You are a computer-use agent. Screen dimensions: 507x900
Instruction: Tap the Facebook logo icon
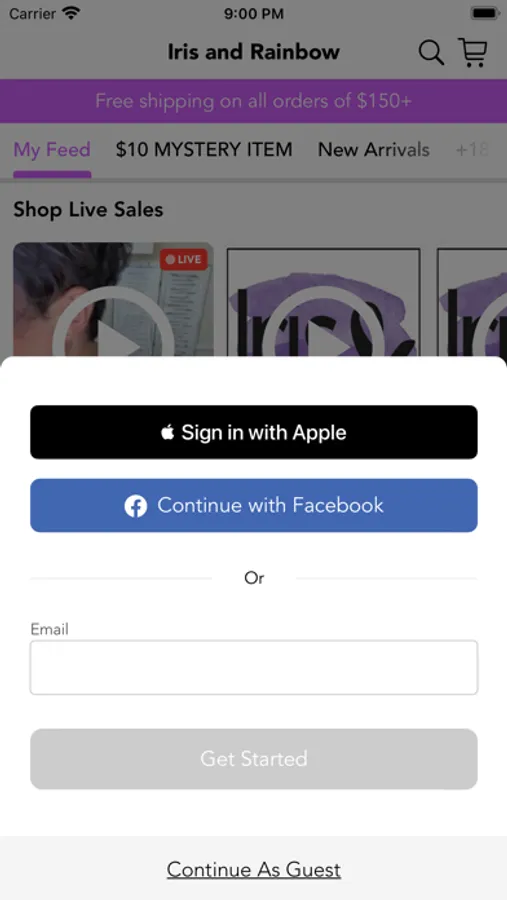tap(136, 506)
